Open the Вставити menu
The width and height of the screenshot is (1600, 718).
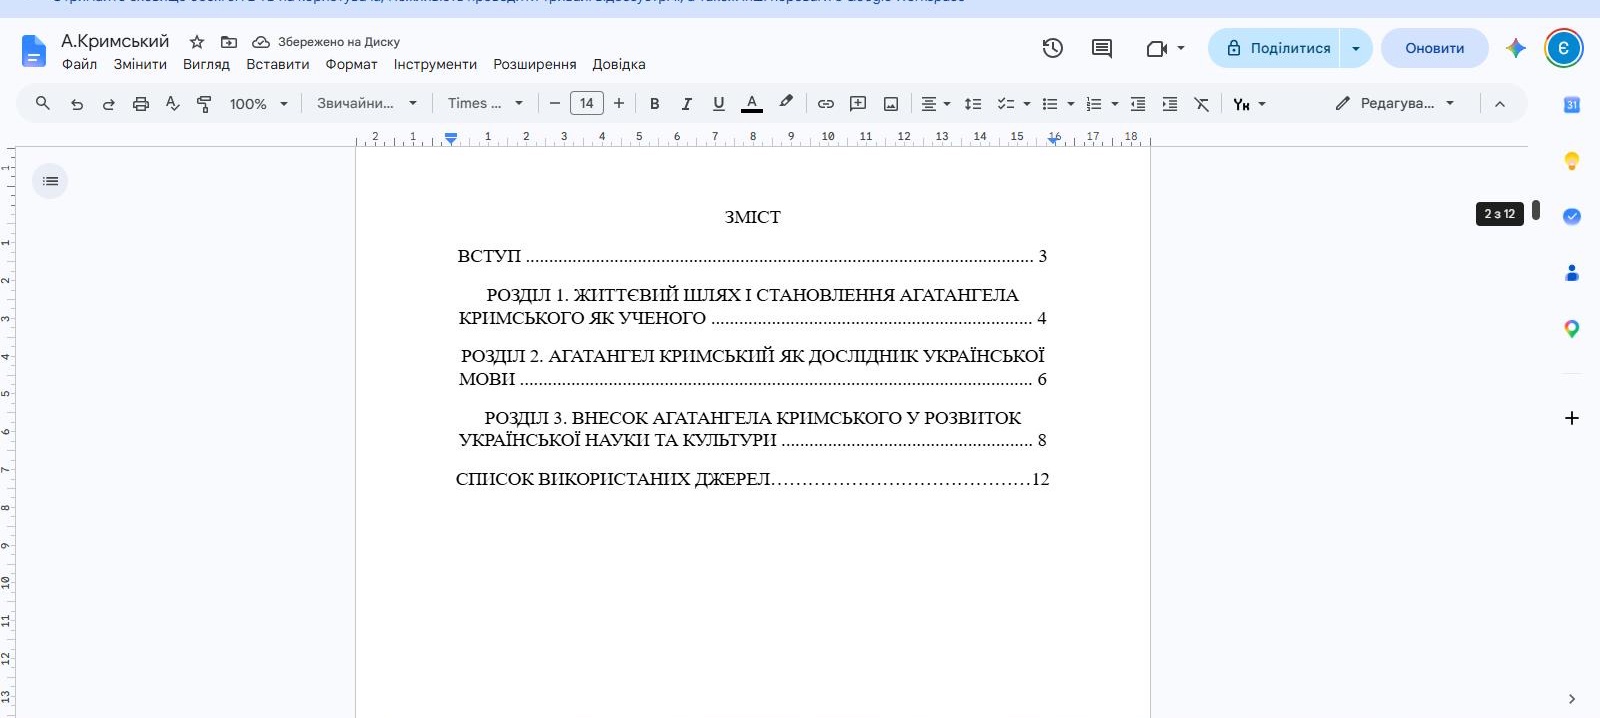tap(278, 64)
